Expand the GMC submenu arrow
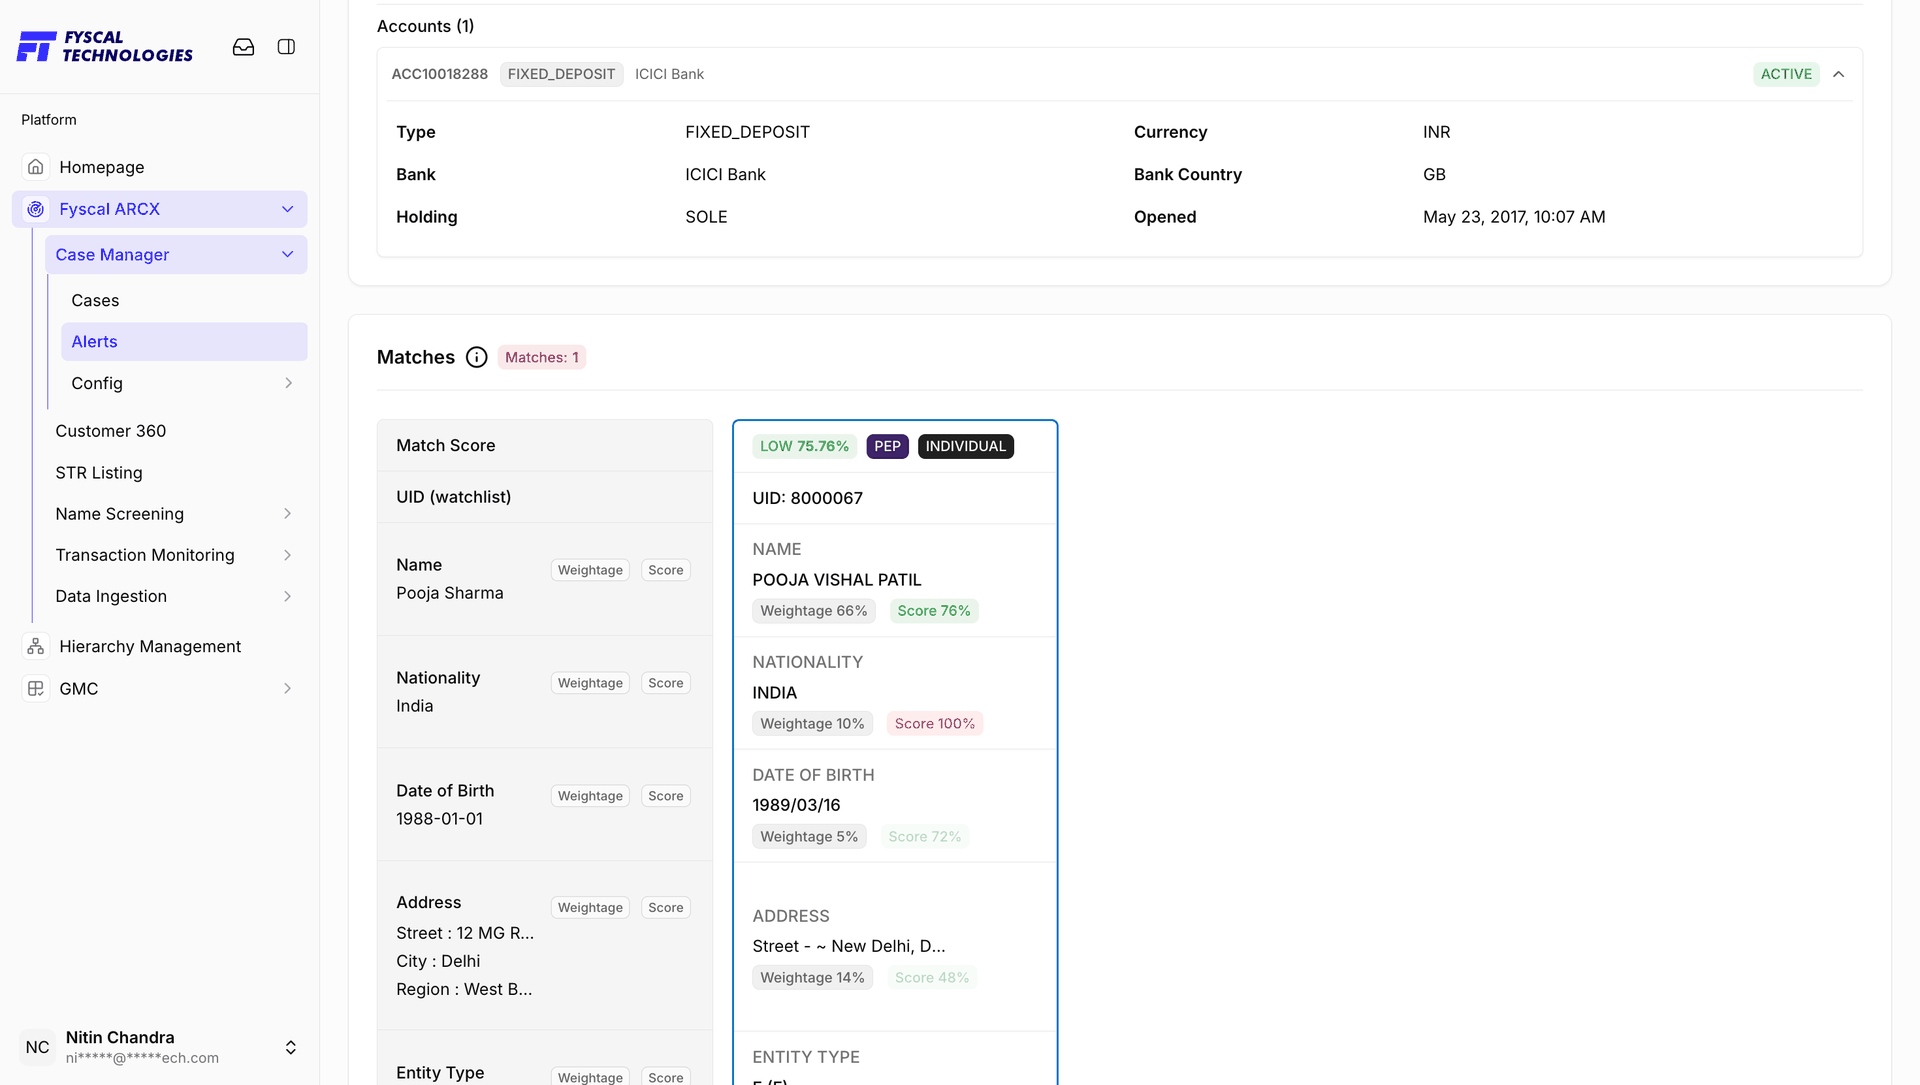The height and width of the screenshot is (1085, 1920). [288, 689]
